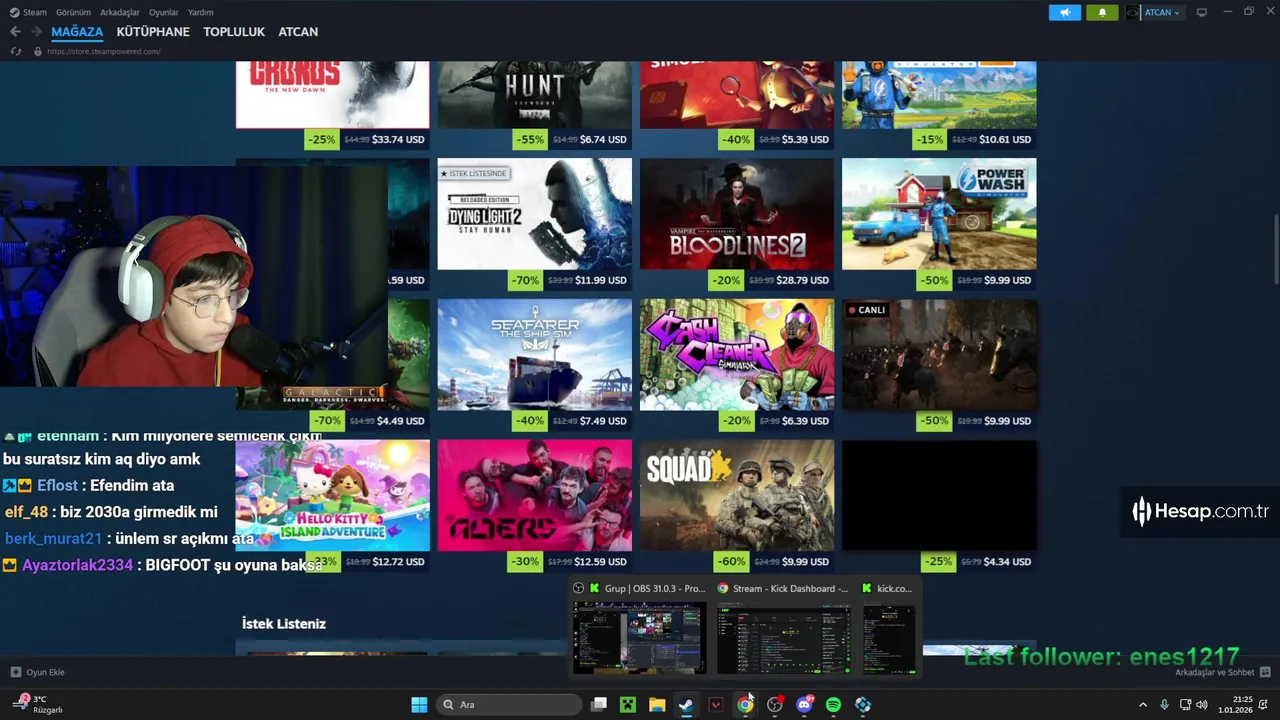The image size is (1280, 720).
Task: Open the PowerWash Simulator tile
Action: (x=939, y=214)
